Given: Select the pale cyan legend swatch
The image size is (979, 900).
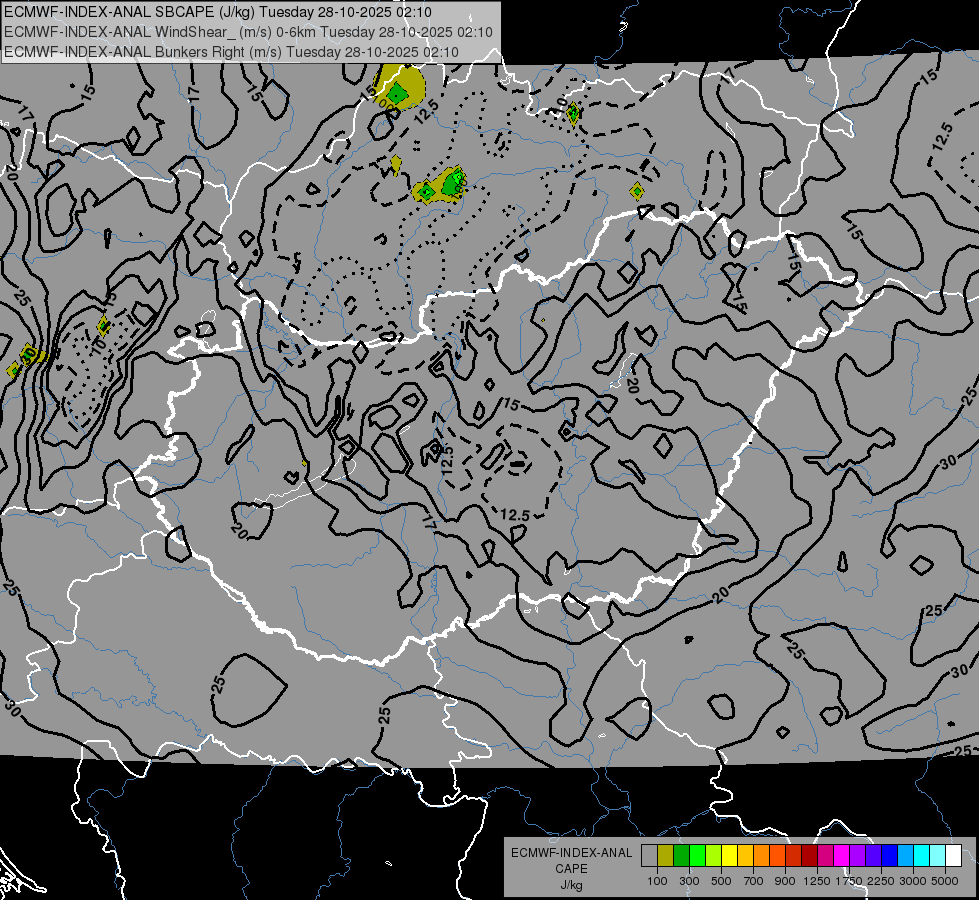Looking at the screenshot, I should [x=938, y=856].
